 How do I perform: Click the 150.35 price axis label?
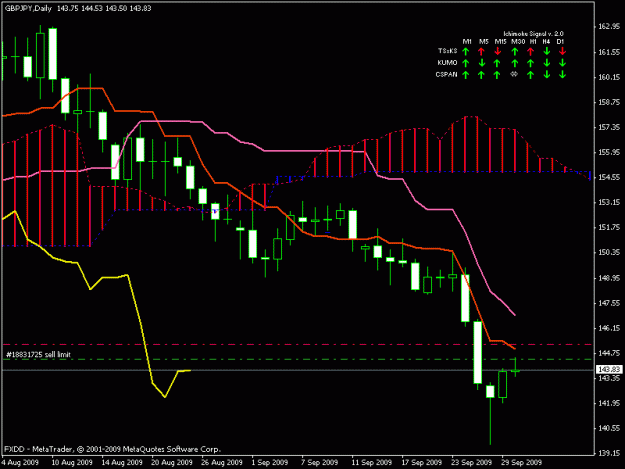(x=609, y=252)
